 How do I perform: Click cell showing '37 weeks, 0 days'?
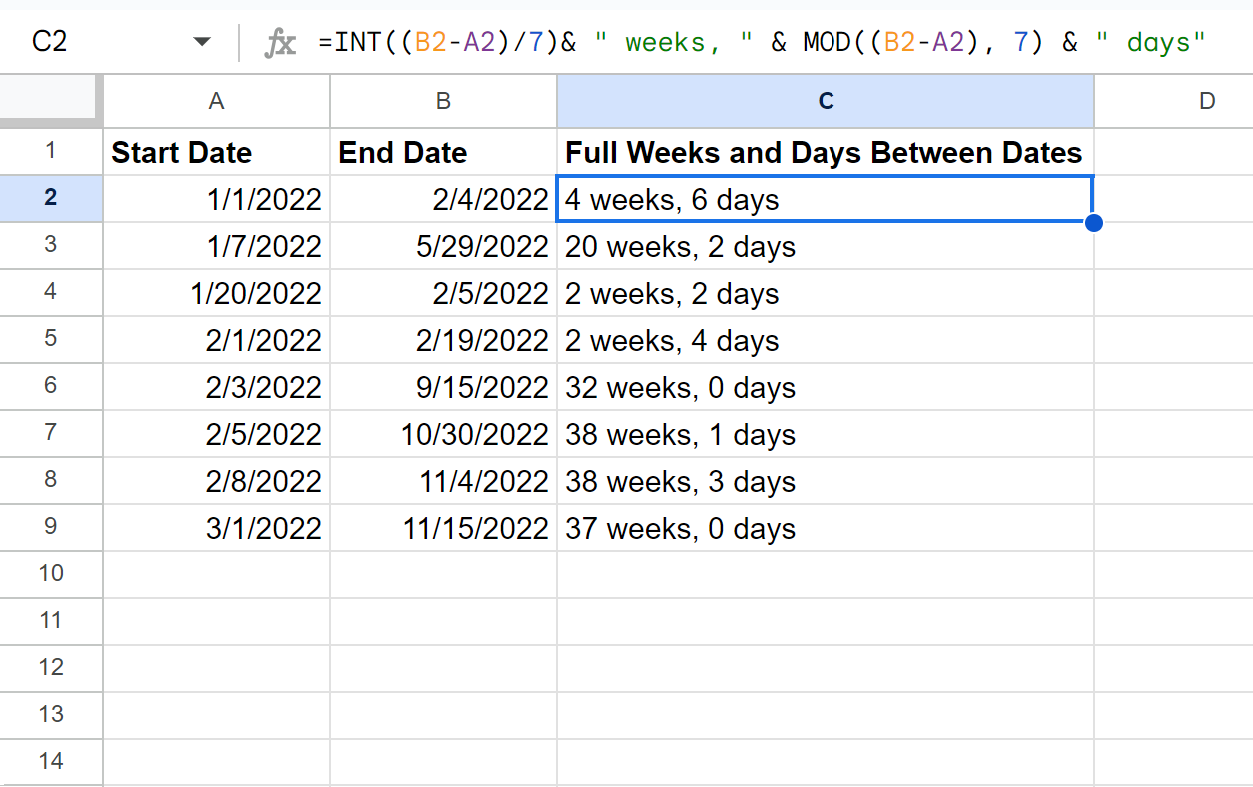[825, 528]
